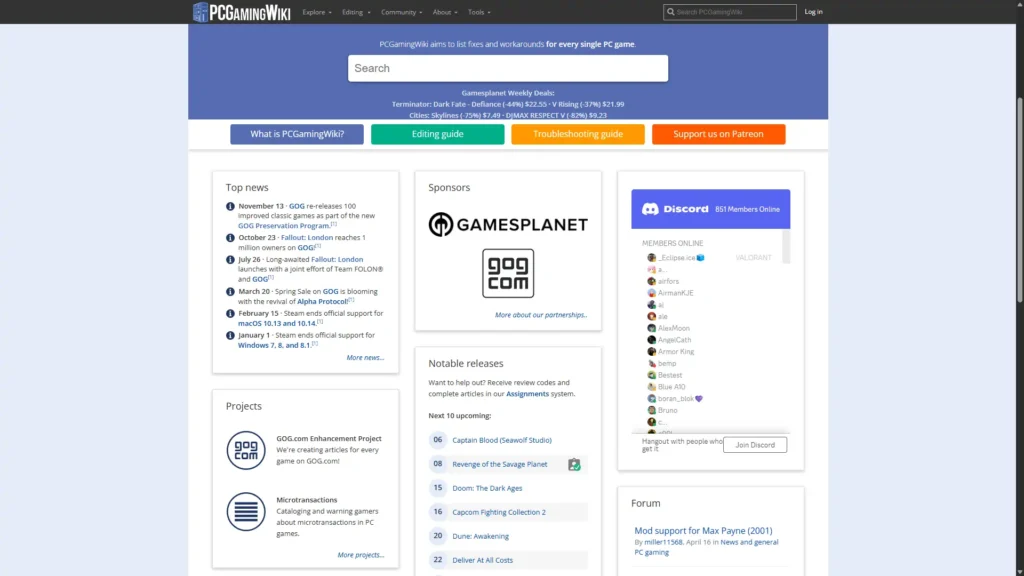Open Alpha Protocol news link
The height and width of the screenshot is (576, 1024).
322,302
